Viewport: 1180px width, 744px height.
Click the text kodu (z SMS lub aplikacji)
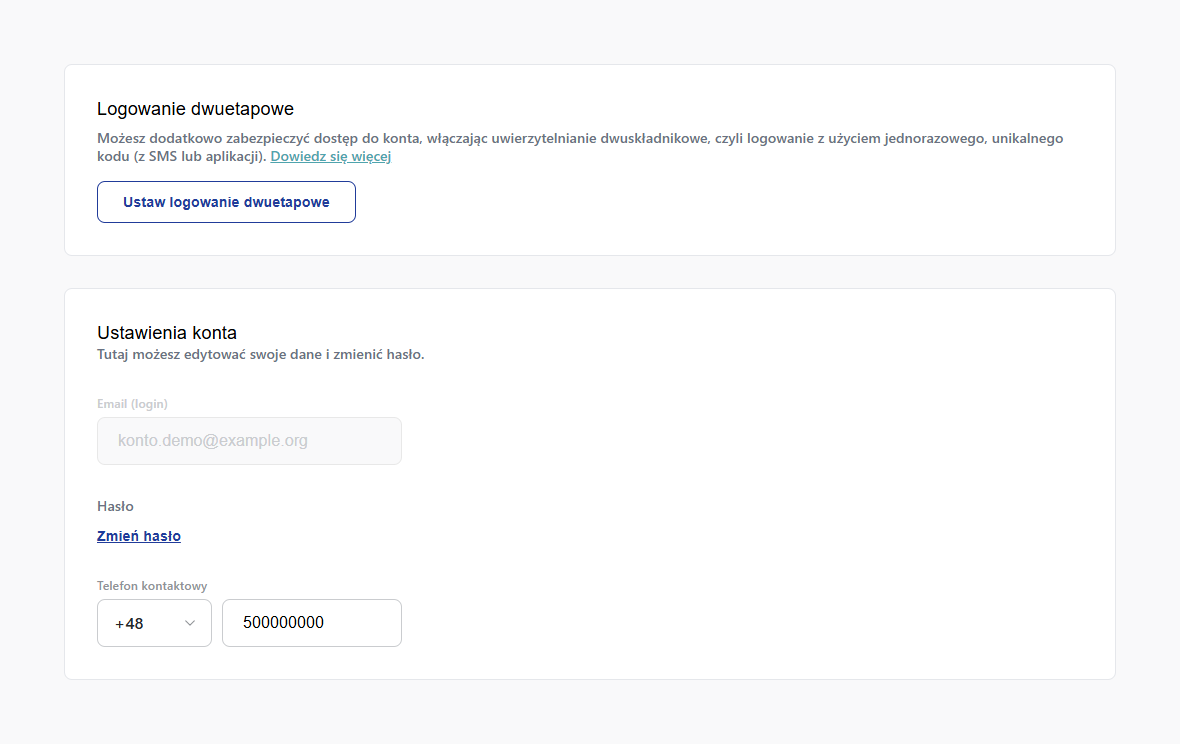(181, 156)
